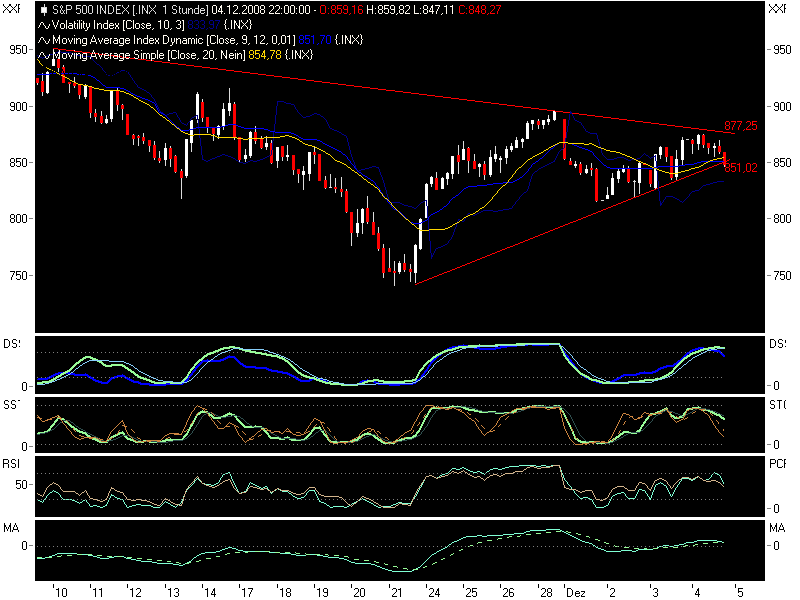This screenshot has width=800, height=600.
Task: Select the Moving Average Simple [Close, 20, Nein] label
Action: (149, 55)
